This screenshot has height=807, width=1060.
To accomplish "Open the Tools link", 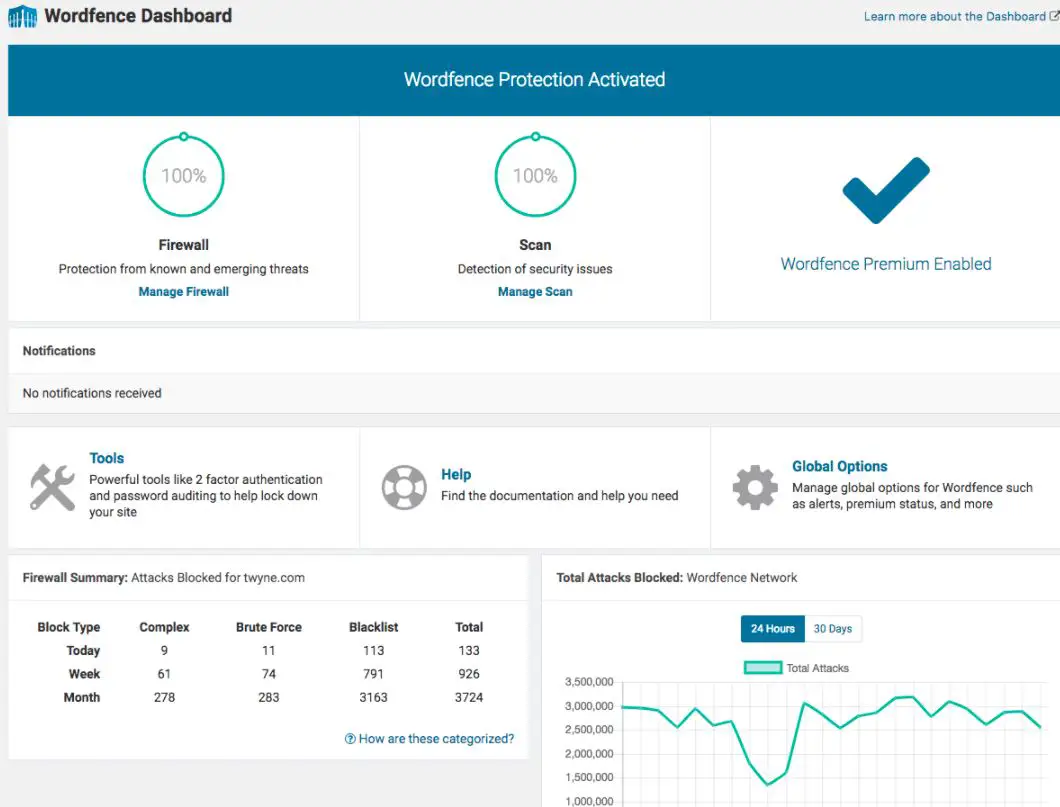I will 107,458.
